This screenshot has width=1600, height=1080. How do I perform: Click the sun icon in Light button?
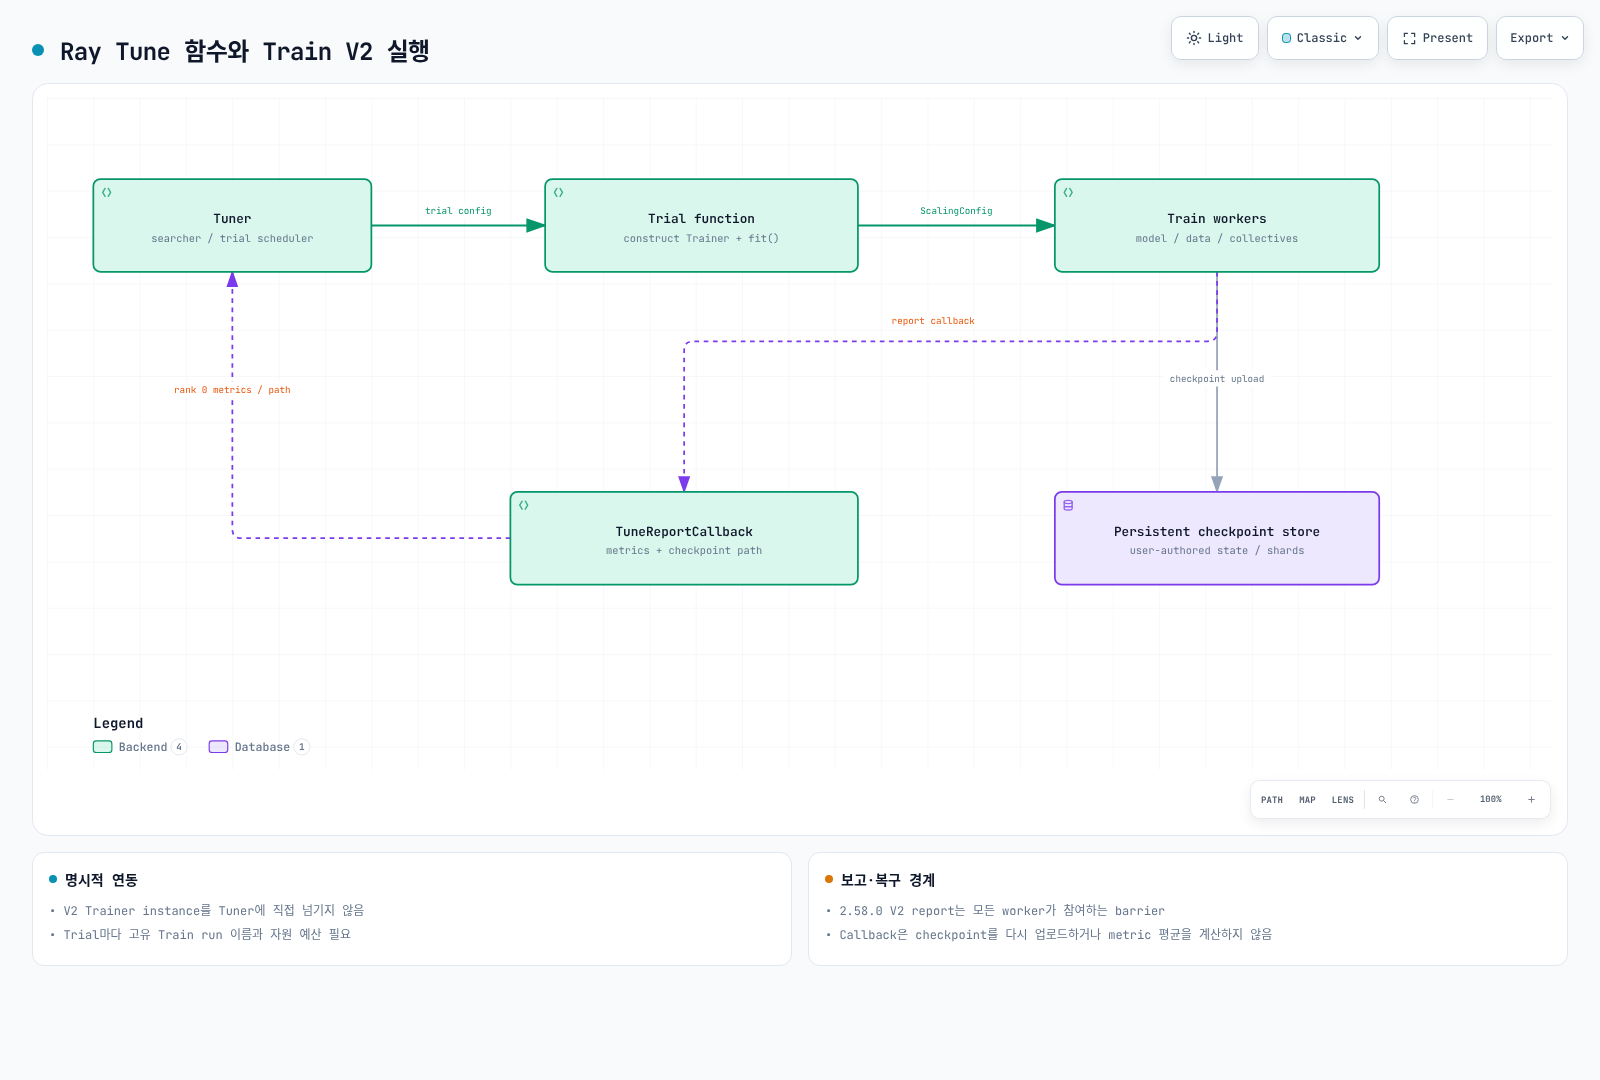coord(1194,38)
